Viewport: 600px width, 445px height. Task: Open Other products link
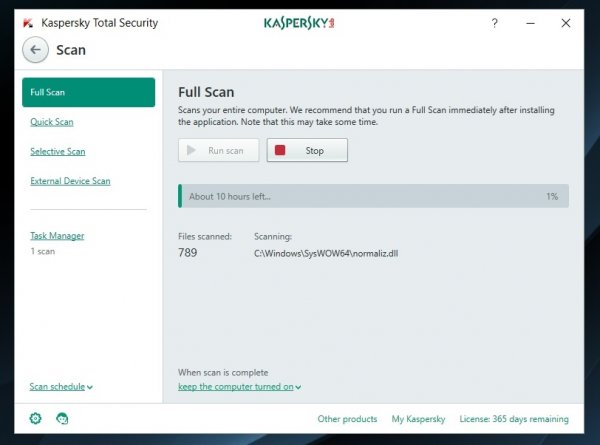347,419
